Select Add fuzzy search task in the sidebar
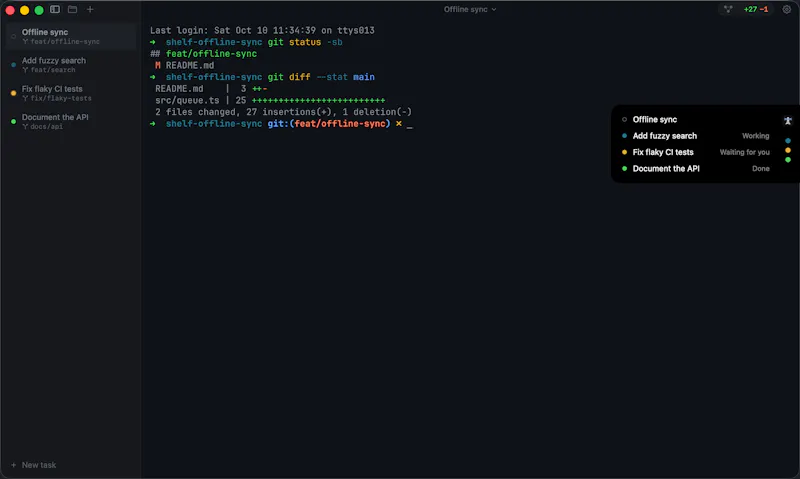Screen dimensions: 800x479 point(71,65)
